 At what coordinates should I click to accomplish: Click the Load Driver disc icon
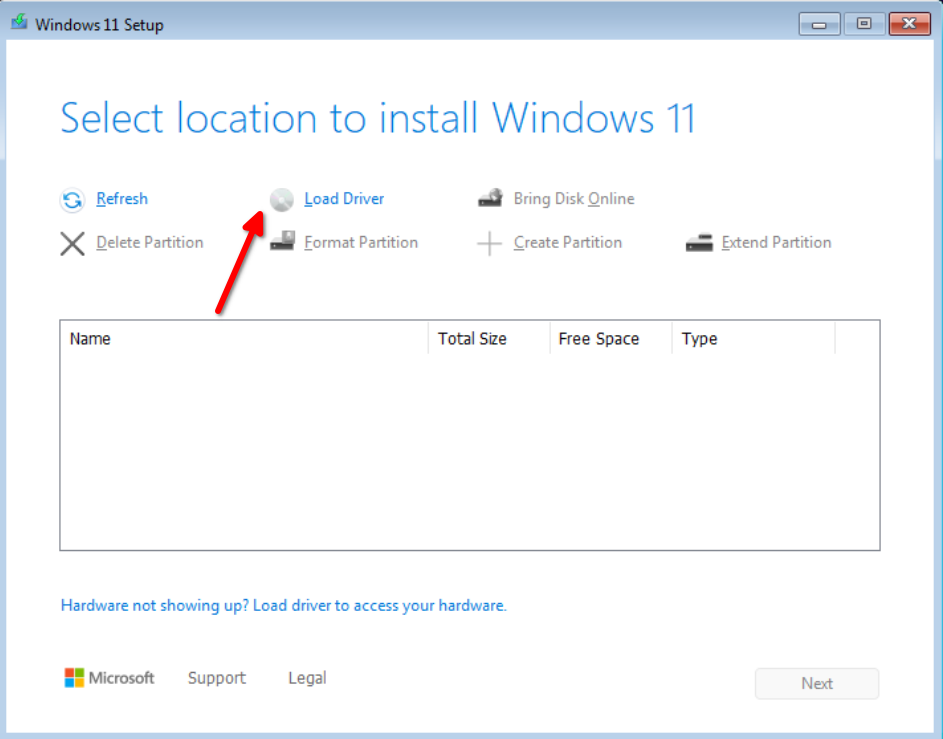[281, 200]
